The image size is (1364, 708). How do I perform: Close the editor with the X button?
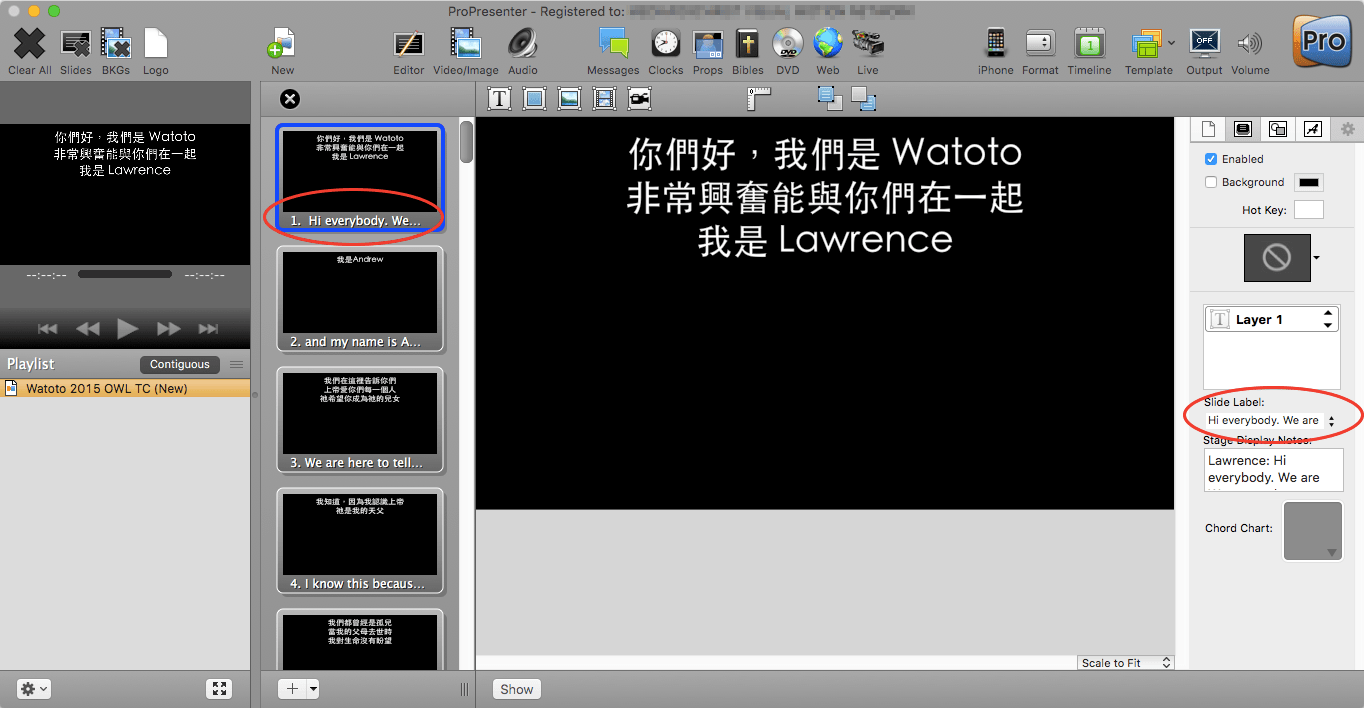pos(290,98)
